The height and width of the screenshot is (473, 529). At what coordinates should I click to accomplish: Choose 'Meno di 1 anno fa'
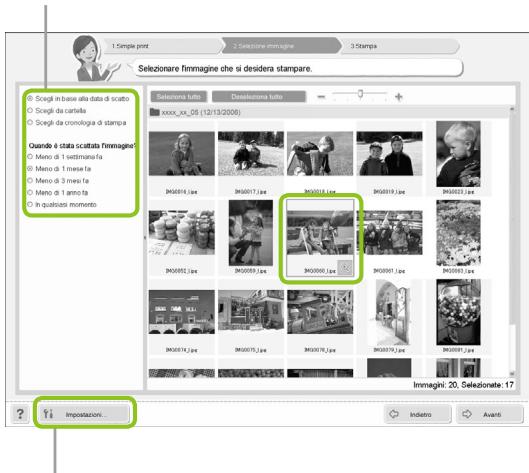(x=57, y=193)
